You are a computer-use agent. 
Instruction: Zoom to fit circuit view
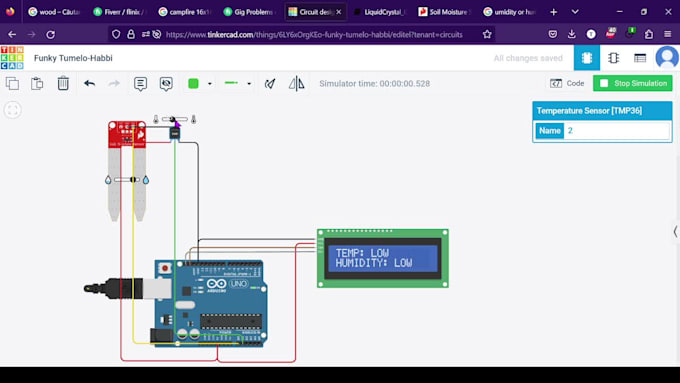pos(13,110)
